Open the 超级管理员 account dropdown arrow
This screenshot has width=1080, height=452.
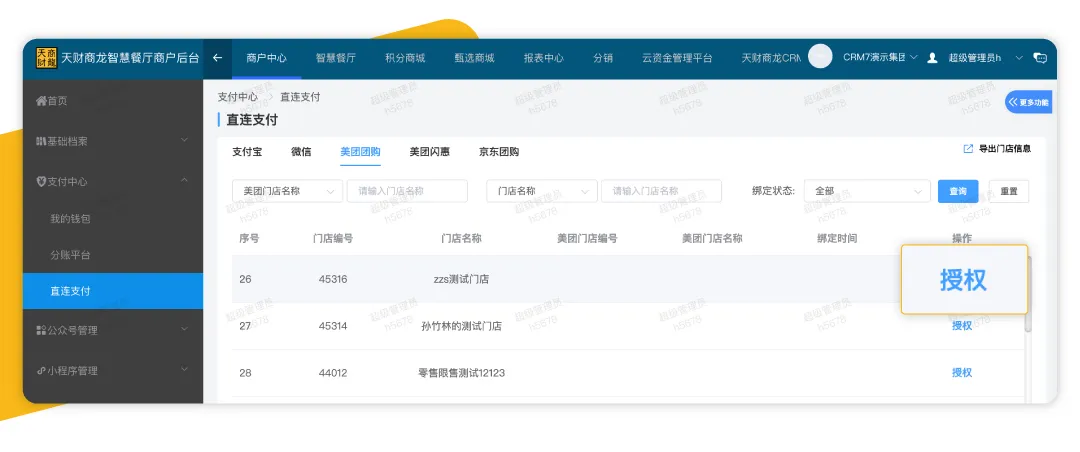(1019, 58)
